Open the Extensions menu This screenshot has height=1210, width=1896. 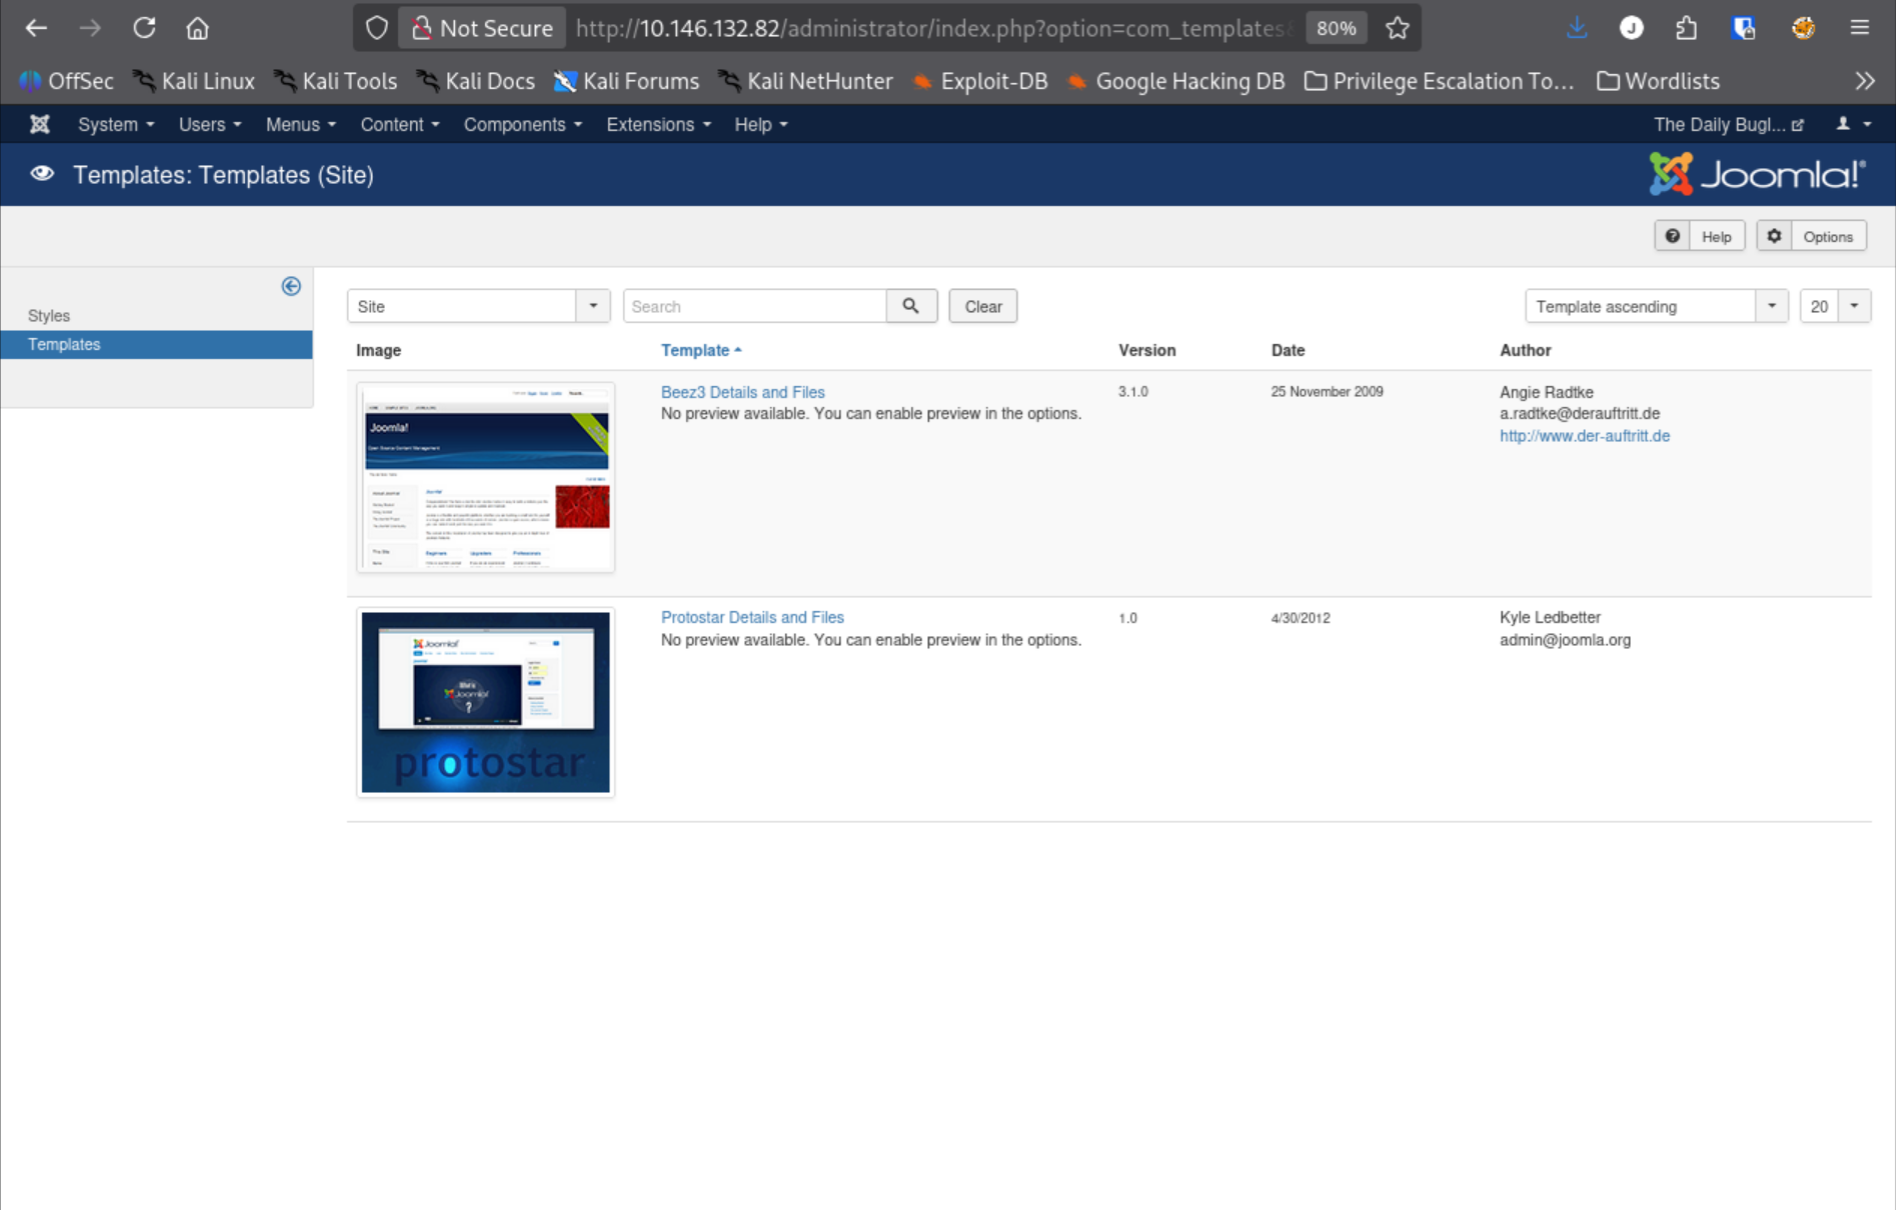658,124
